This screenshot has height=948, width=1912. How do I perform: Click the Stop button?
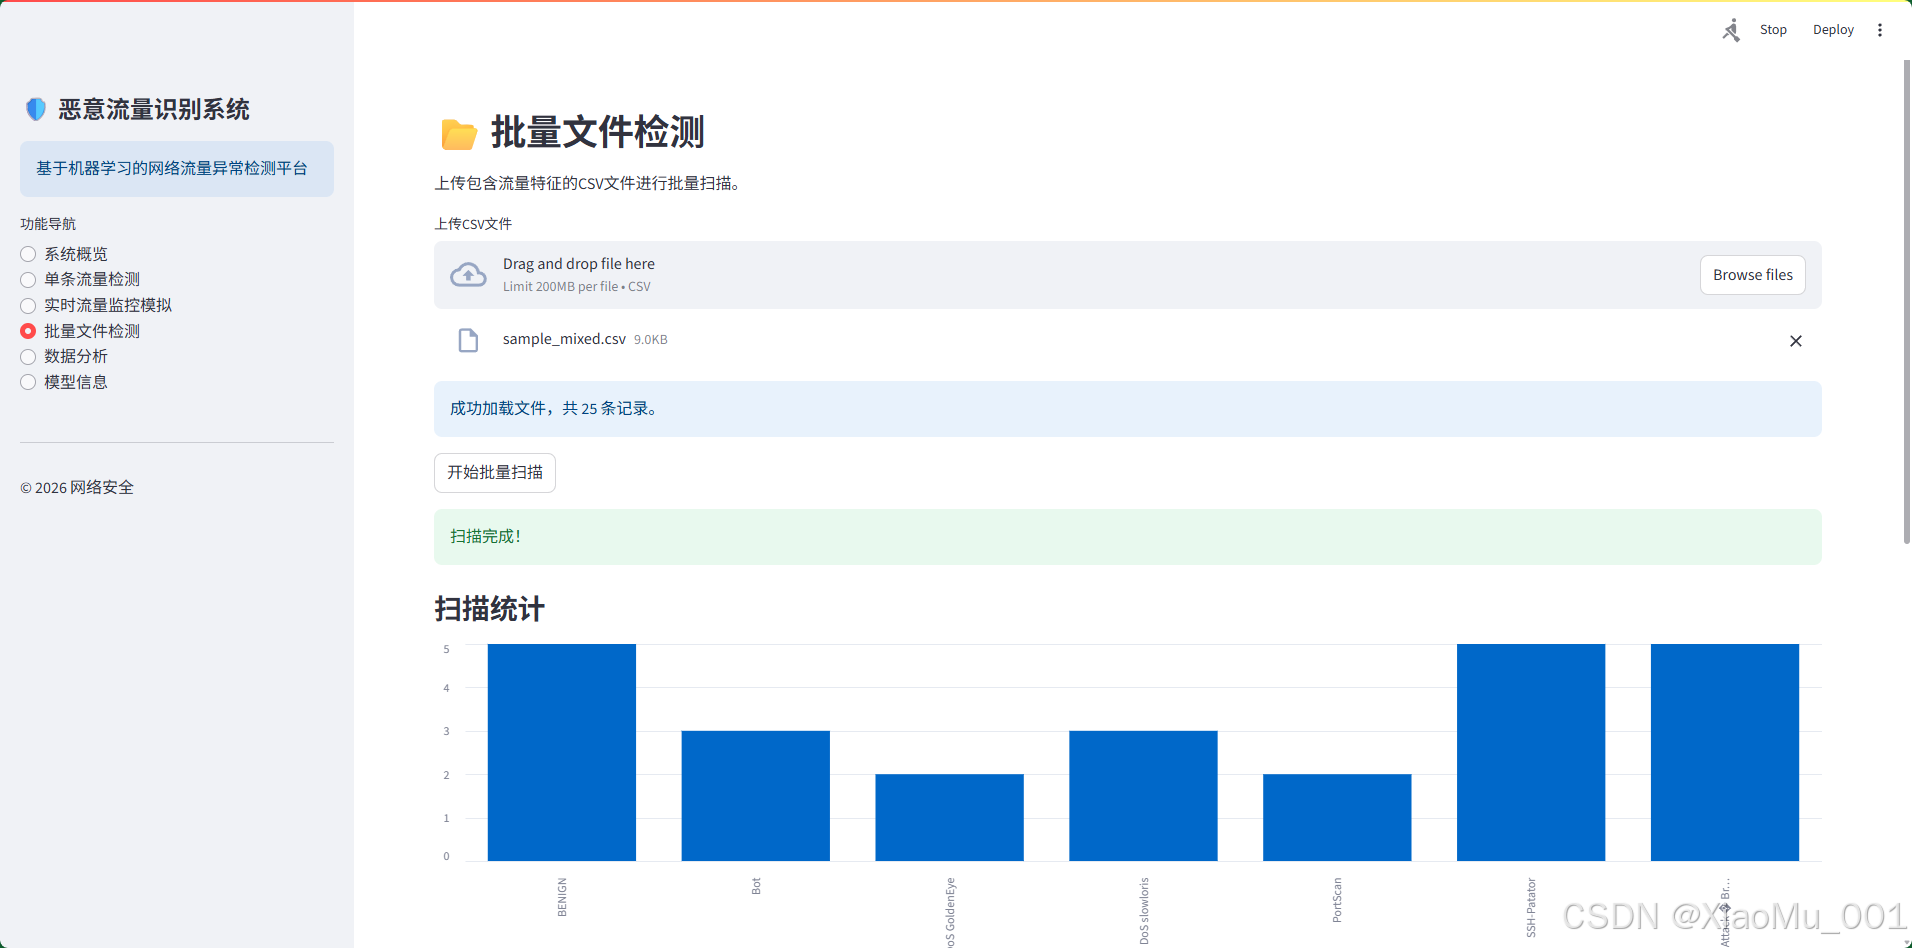[1773, 30]
